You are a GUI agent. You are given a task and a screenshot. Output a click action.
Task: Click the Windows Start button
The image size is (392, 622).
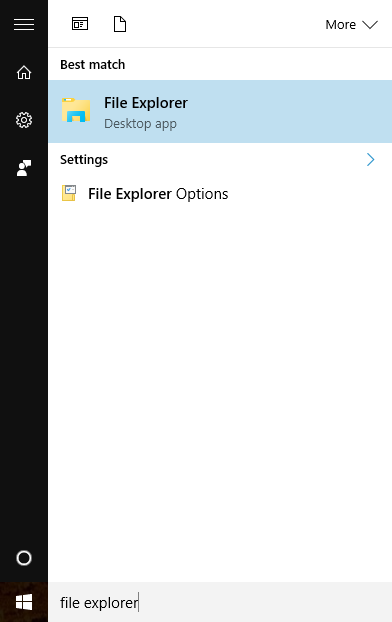tap(24, 602)
